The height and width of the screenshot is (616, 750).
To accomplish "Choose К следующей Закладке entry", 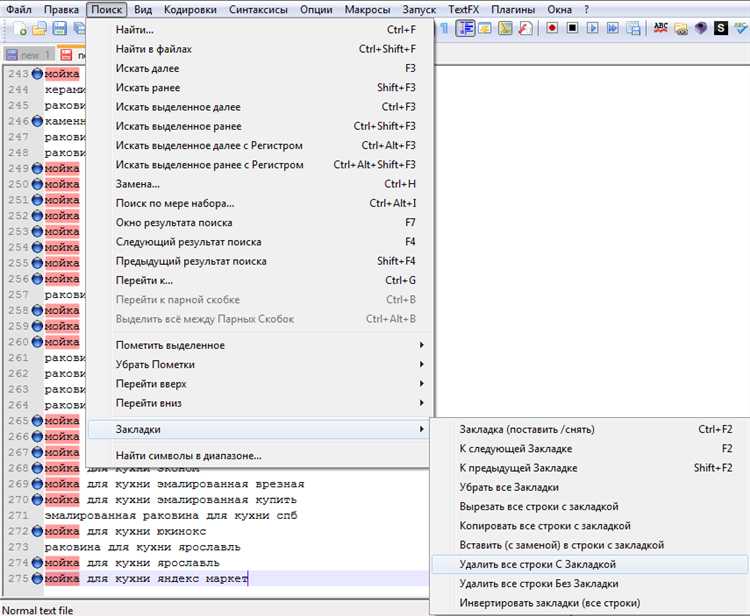I will coord(589,449).
